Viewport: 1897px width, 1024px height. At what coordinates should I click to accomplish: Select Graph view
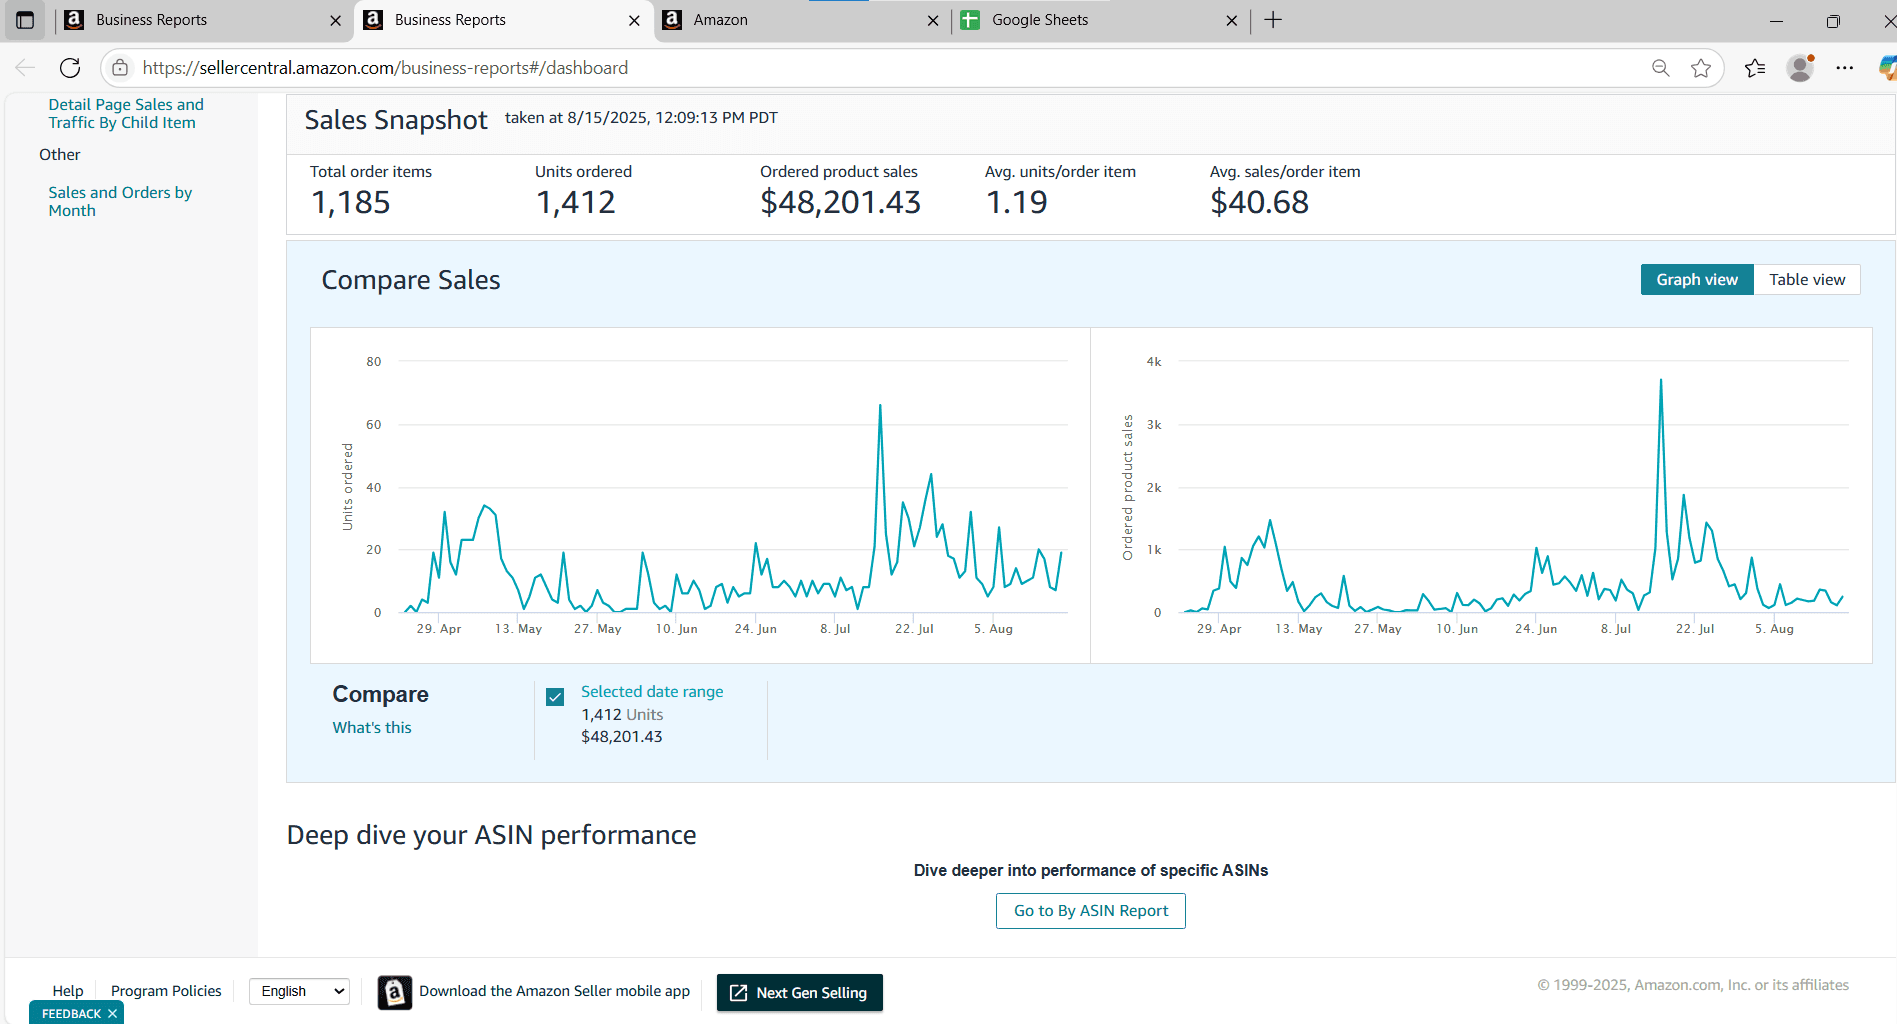(x=1697, y=280)
